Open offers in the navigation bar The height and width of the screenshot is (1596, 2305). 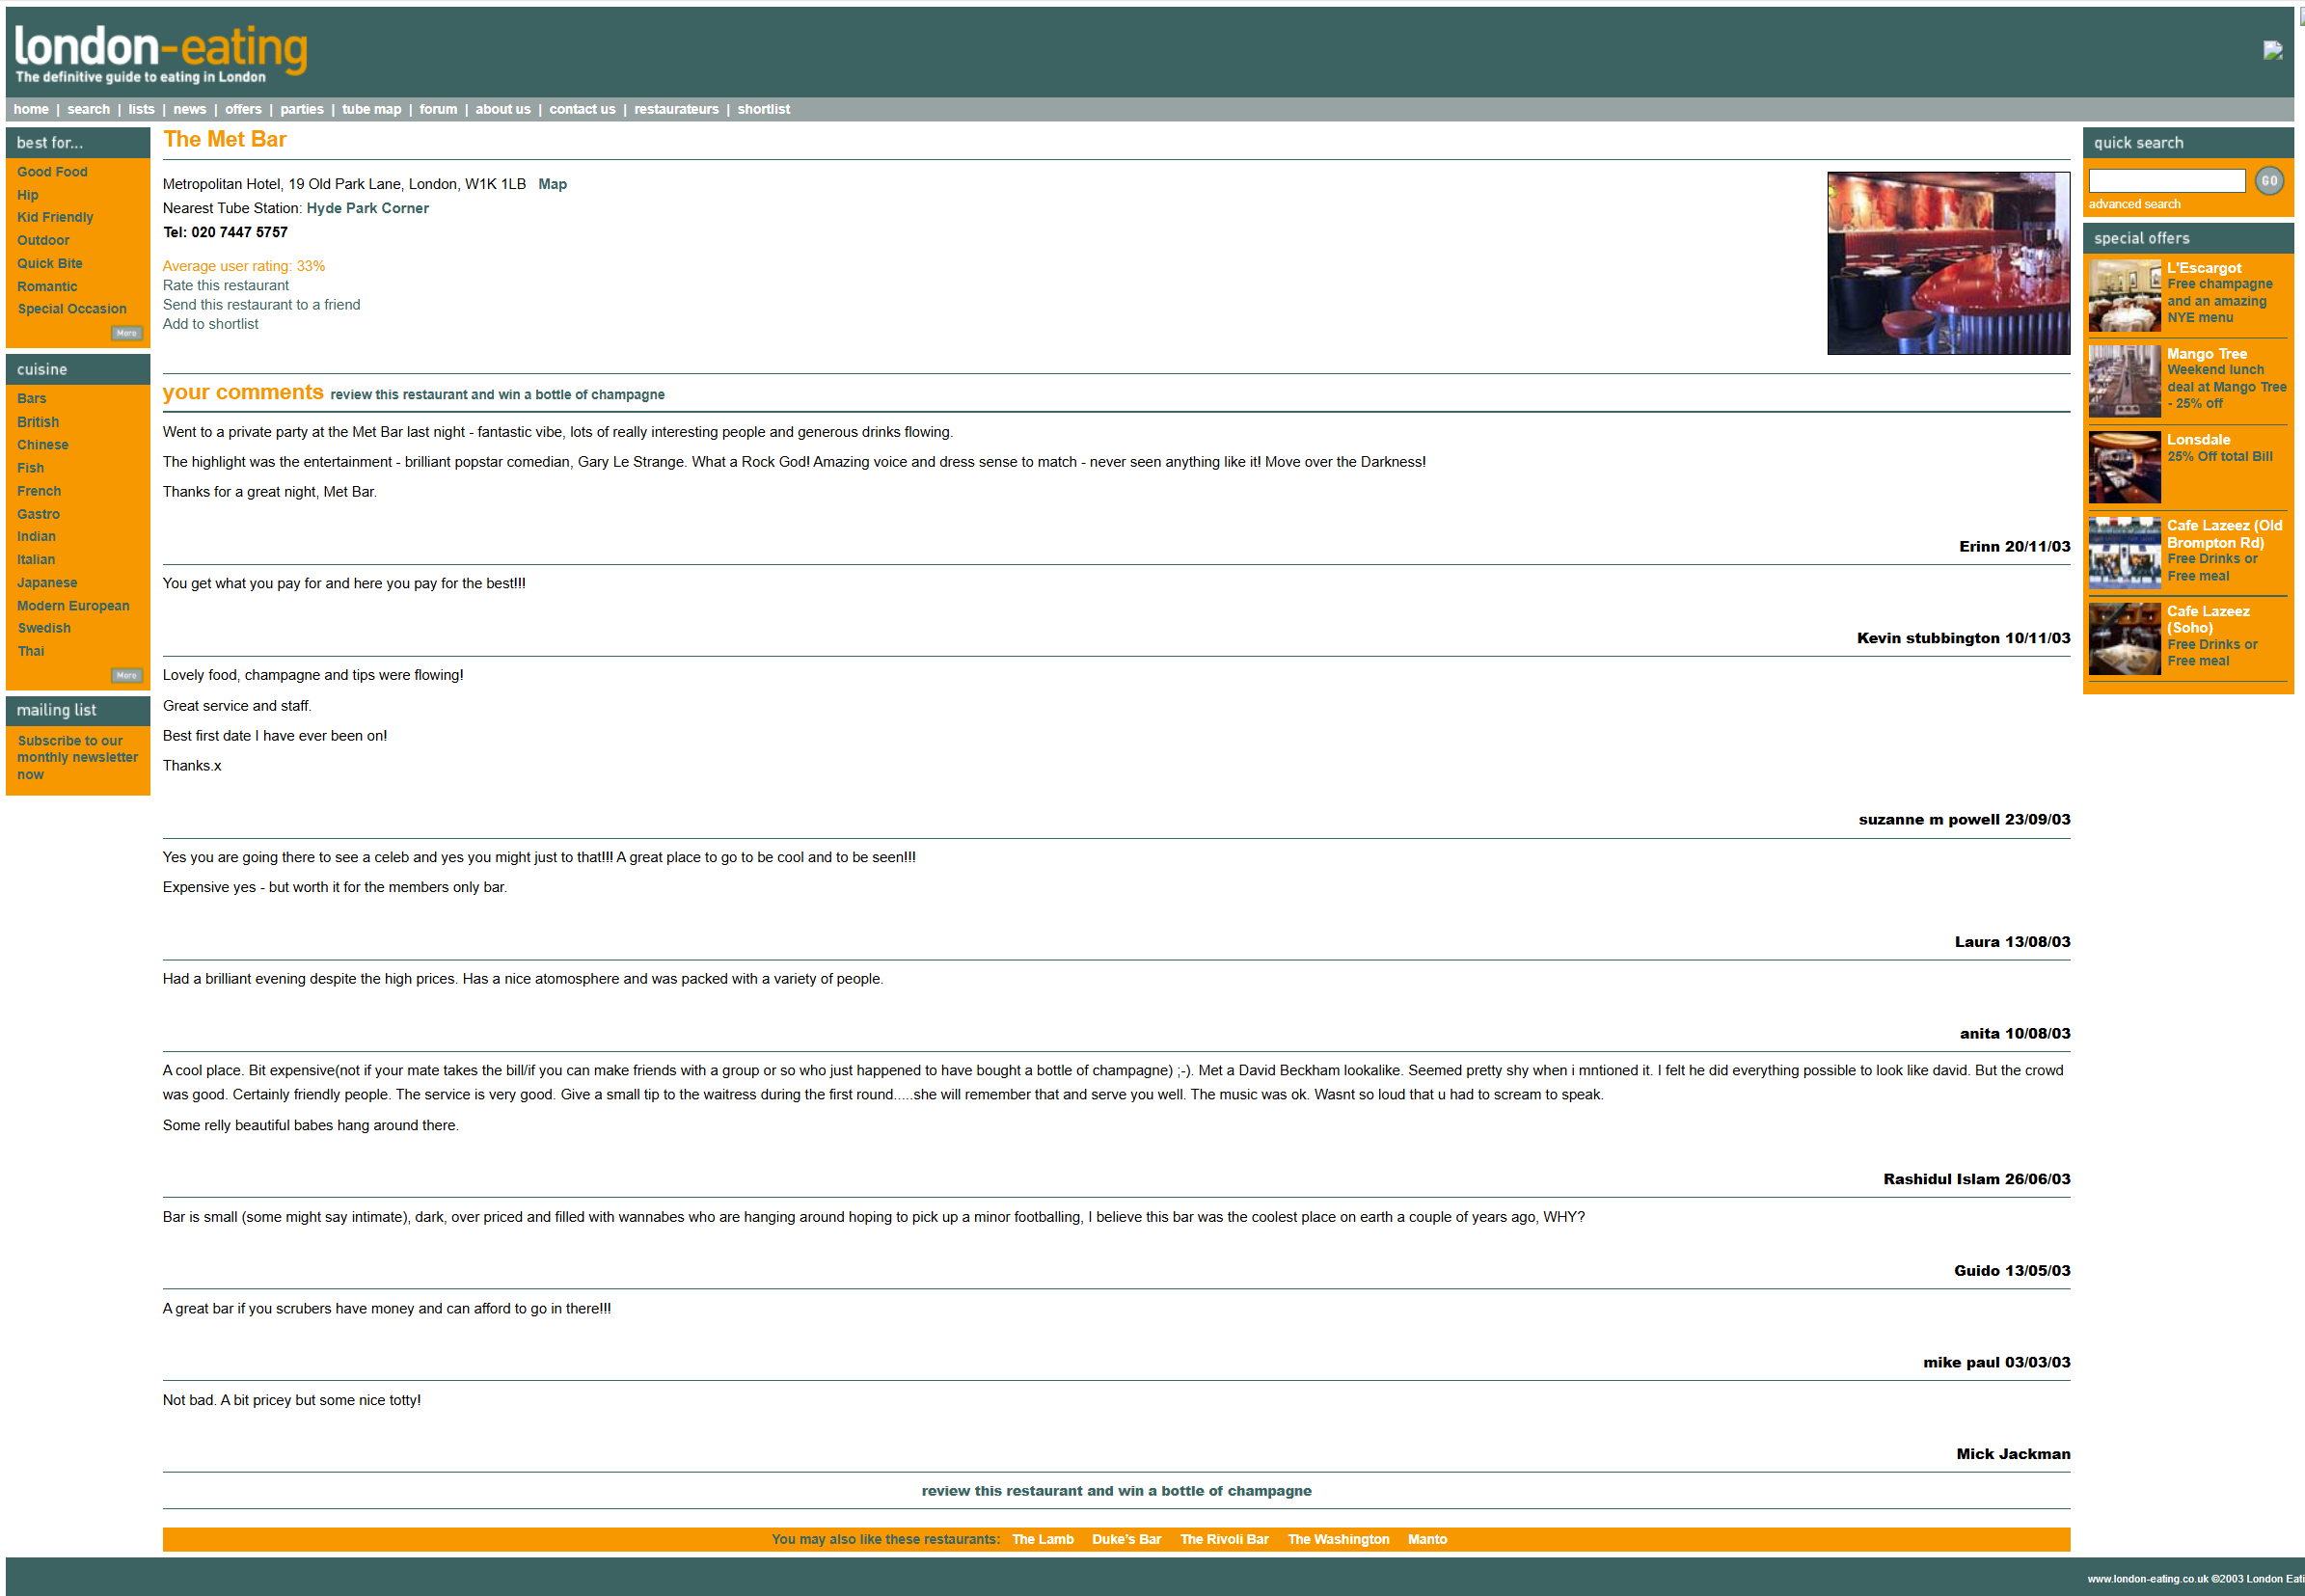(243, 109)
